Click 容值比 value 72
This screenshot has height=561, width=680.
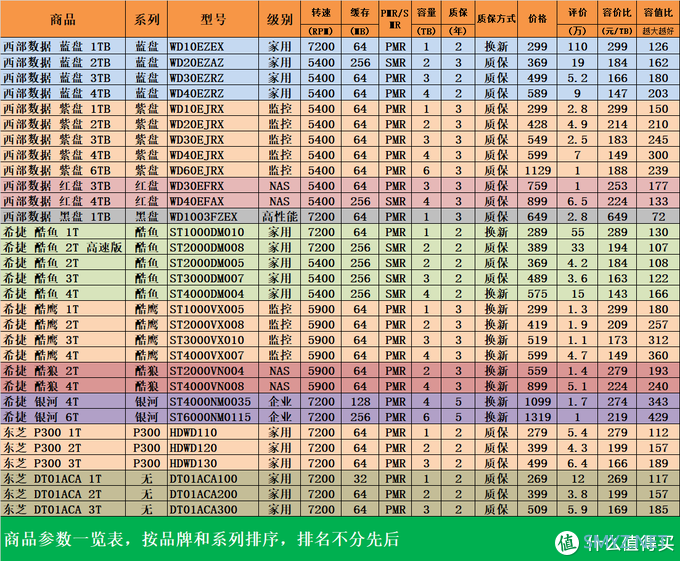point(658,217)
